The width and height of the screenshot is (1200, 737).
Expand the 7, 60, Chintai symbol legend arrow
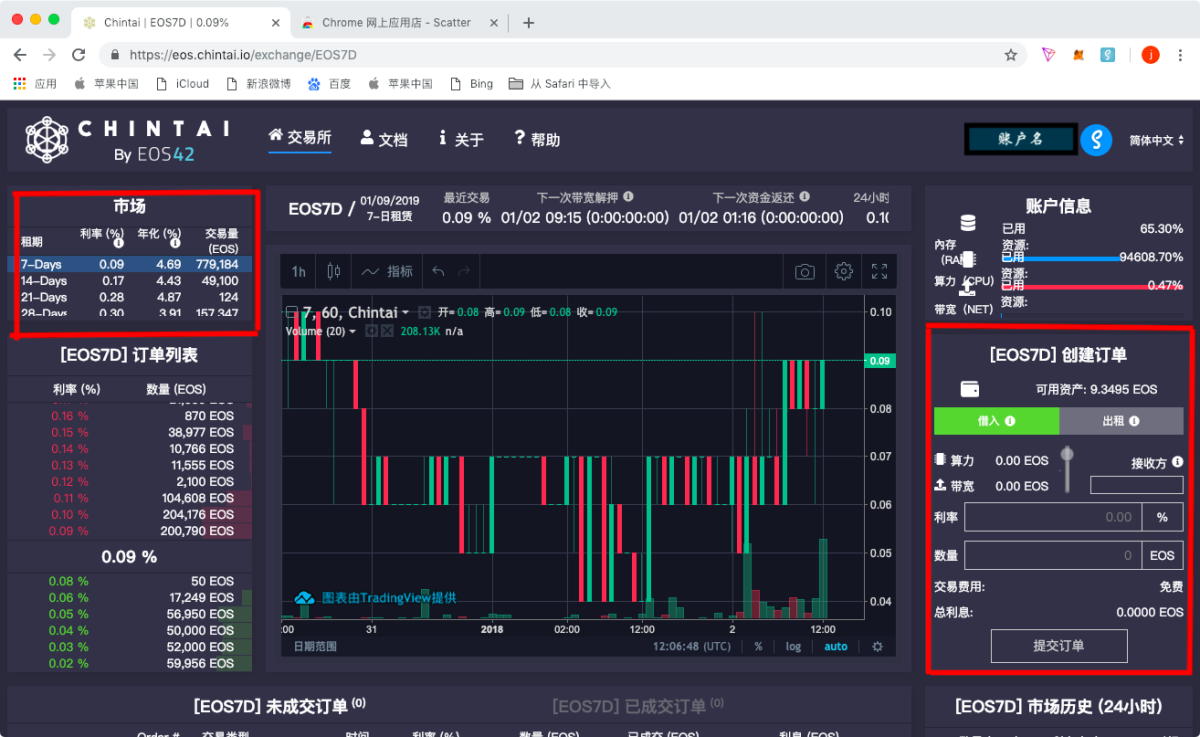tap(406, 313)
